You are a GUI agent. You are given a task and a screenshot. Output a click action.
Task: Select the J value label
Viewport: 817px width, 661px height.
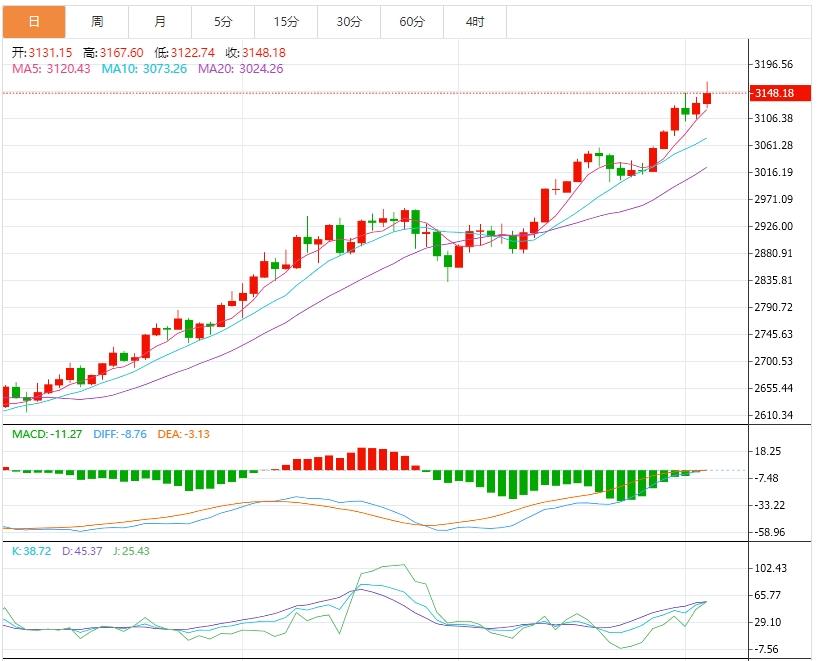point(130,549)
